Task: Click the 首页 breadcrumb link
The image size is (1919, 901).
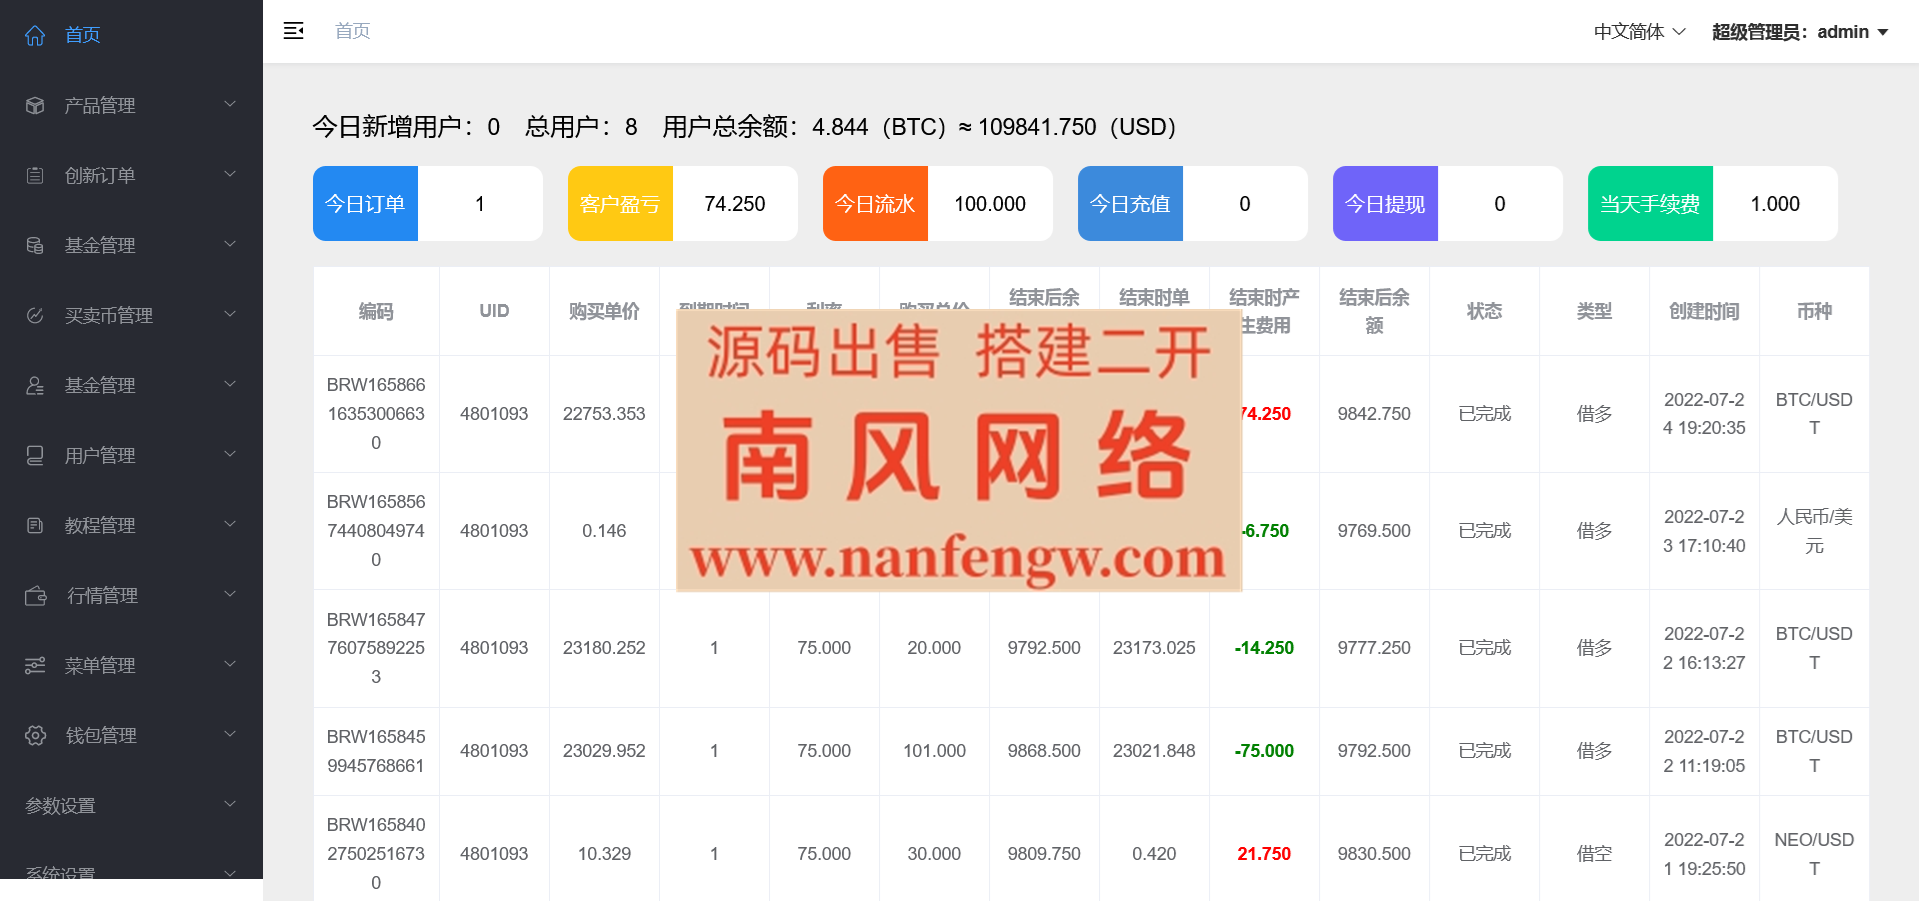Action: coord(352,31)
